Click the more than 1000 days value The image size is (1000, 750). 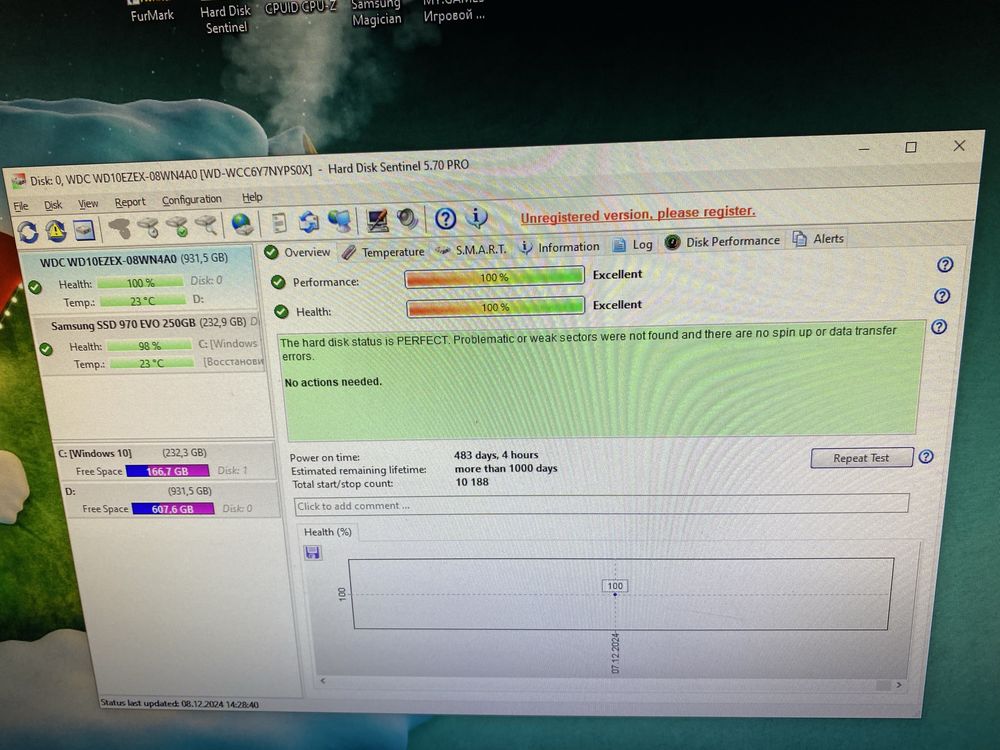(x=506, y=468)
